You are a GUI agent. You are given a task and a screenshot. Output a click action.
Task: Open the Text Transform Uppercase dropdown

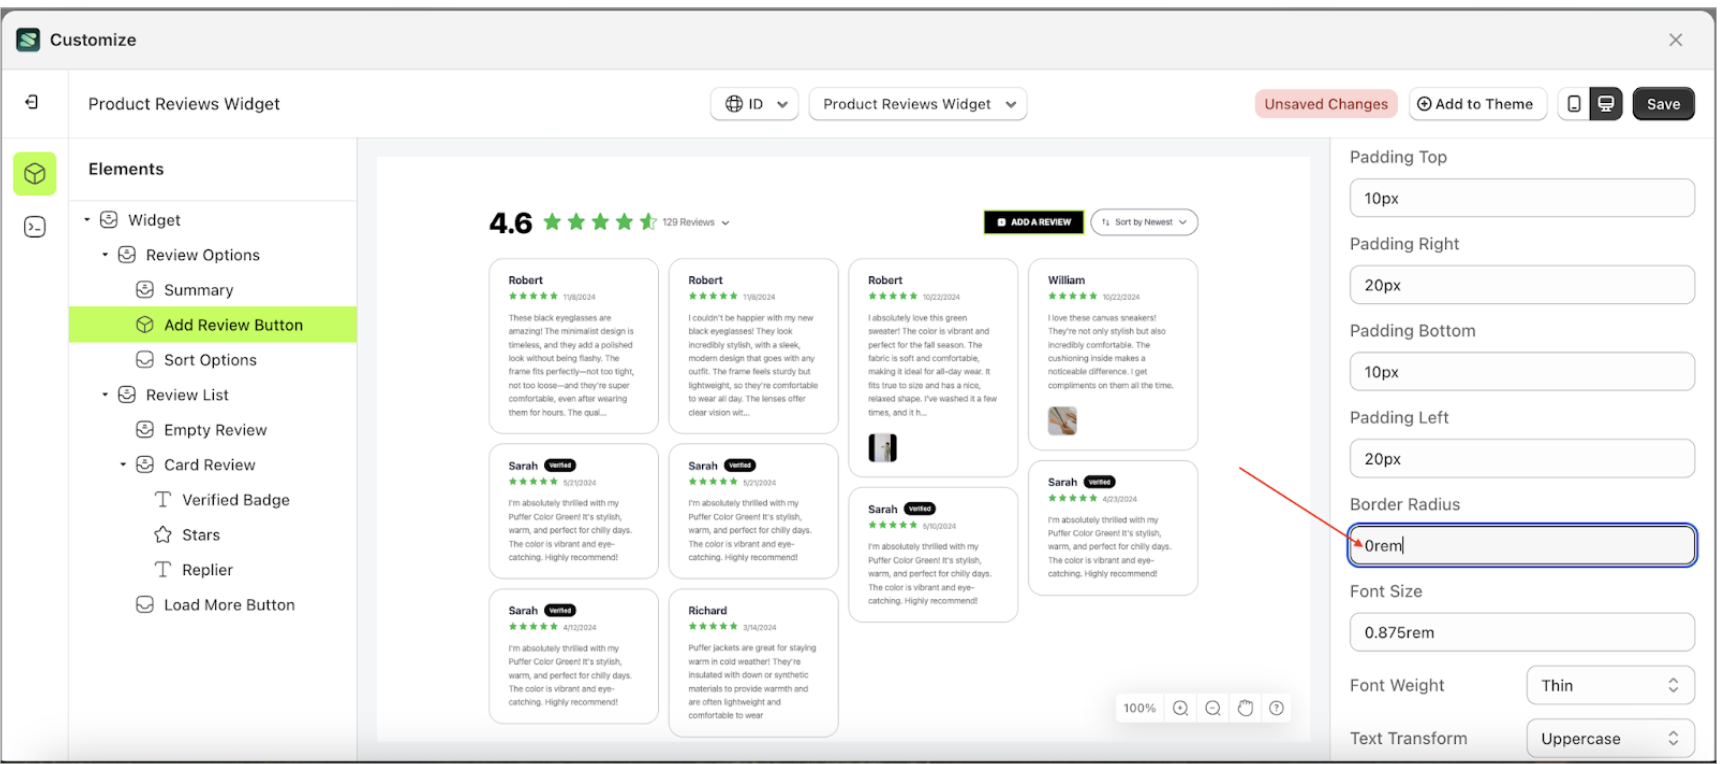(x=1610, y=738)
